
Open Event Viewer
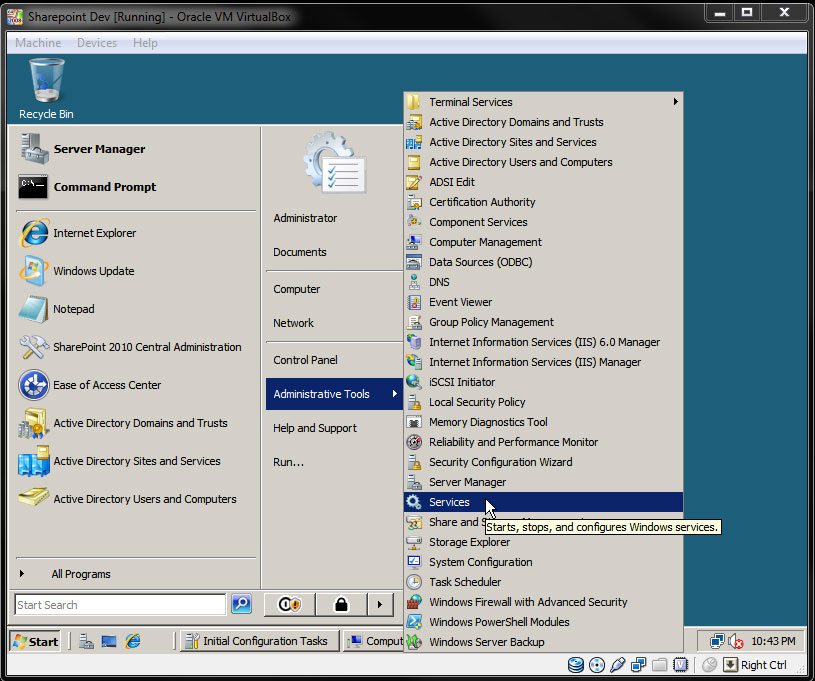point(543,302)
